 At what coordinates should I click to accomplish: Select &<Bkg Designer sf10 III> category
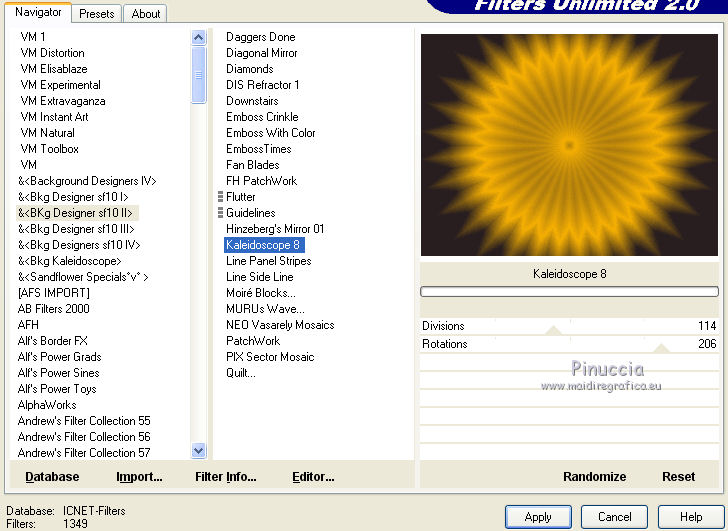pyautogui.click(x=76, y=229)
